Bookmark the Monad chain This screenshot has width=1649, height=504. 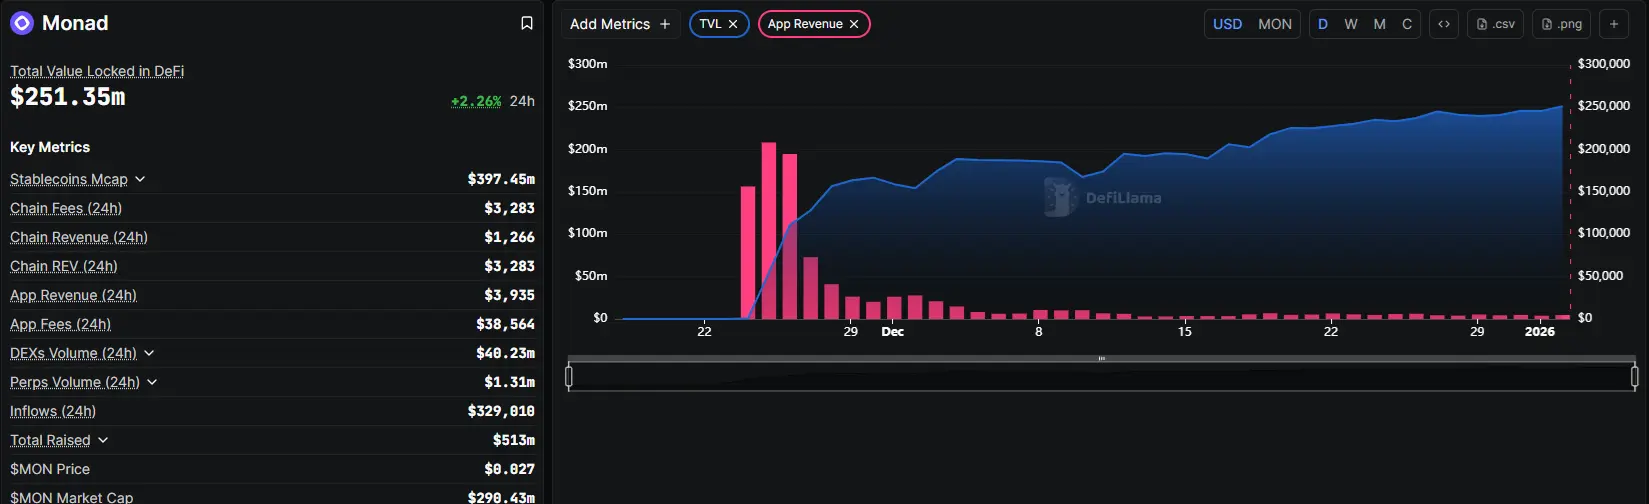tap(527, 23)
